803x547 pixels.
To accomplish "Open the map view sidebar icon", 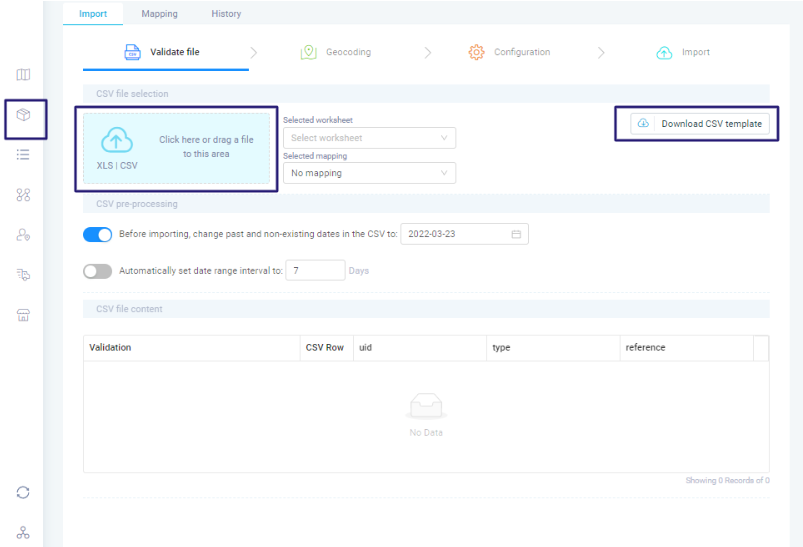I will click(23, 75).
